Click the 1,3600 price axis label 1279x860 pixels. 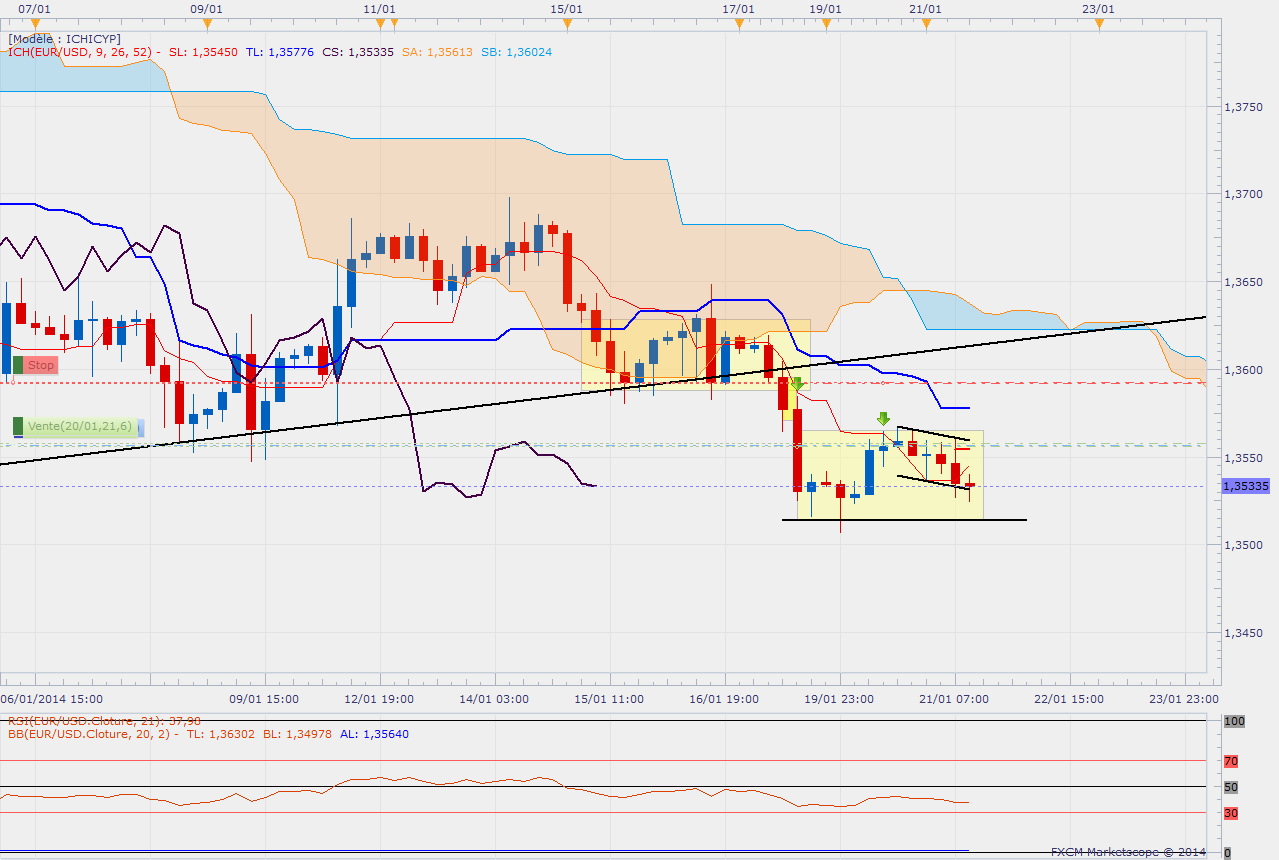pyautogui.click(x=1243, y=370)
